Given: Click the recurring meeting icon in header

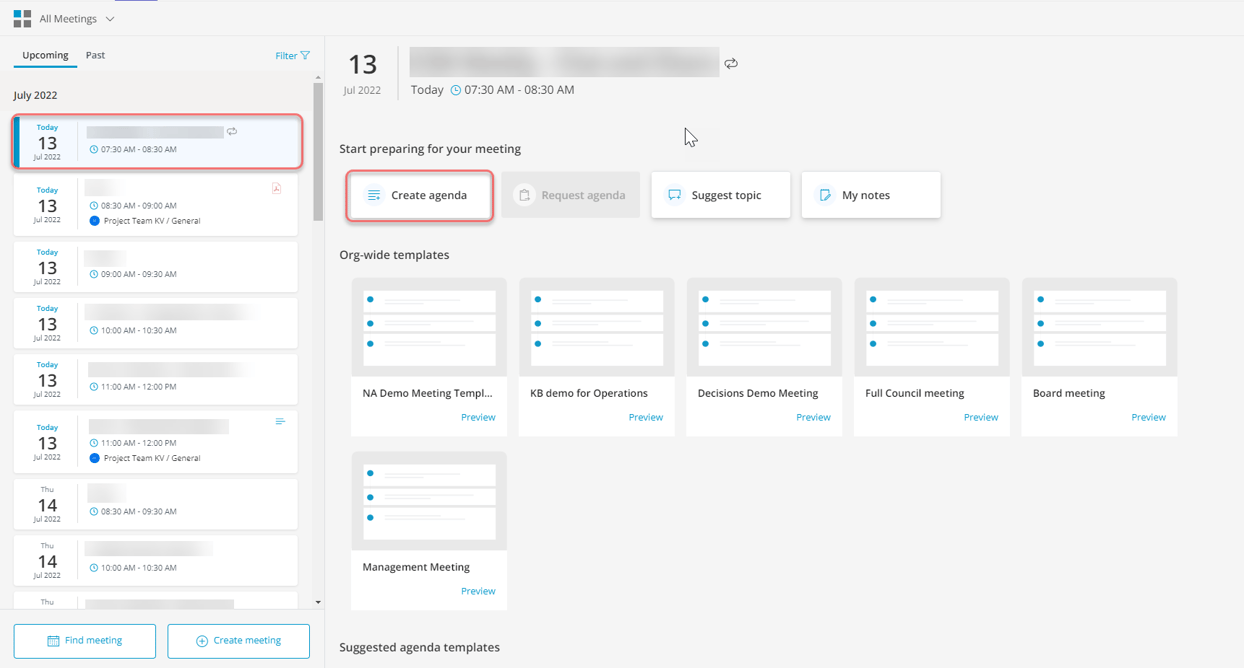Looking at the screenshot, I should pyautogui.click(x=731, y=63).
